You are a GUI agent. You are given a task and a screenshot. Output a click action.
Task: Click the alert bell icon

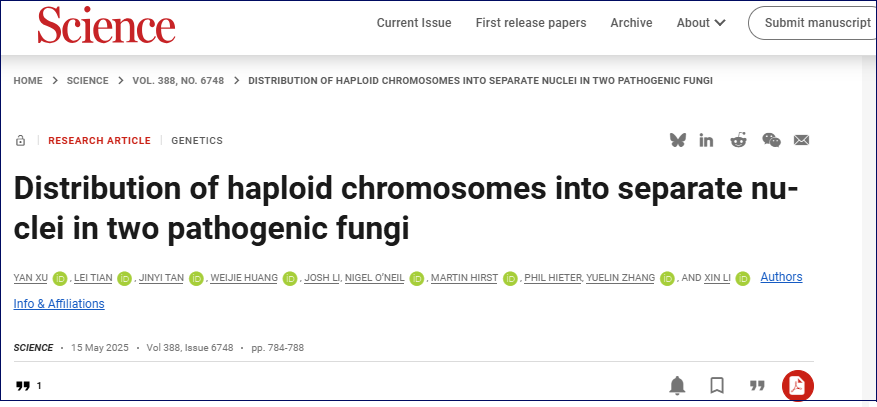(677, 385)
